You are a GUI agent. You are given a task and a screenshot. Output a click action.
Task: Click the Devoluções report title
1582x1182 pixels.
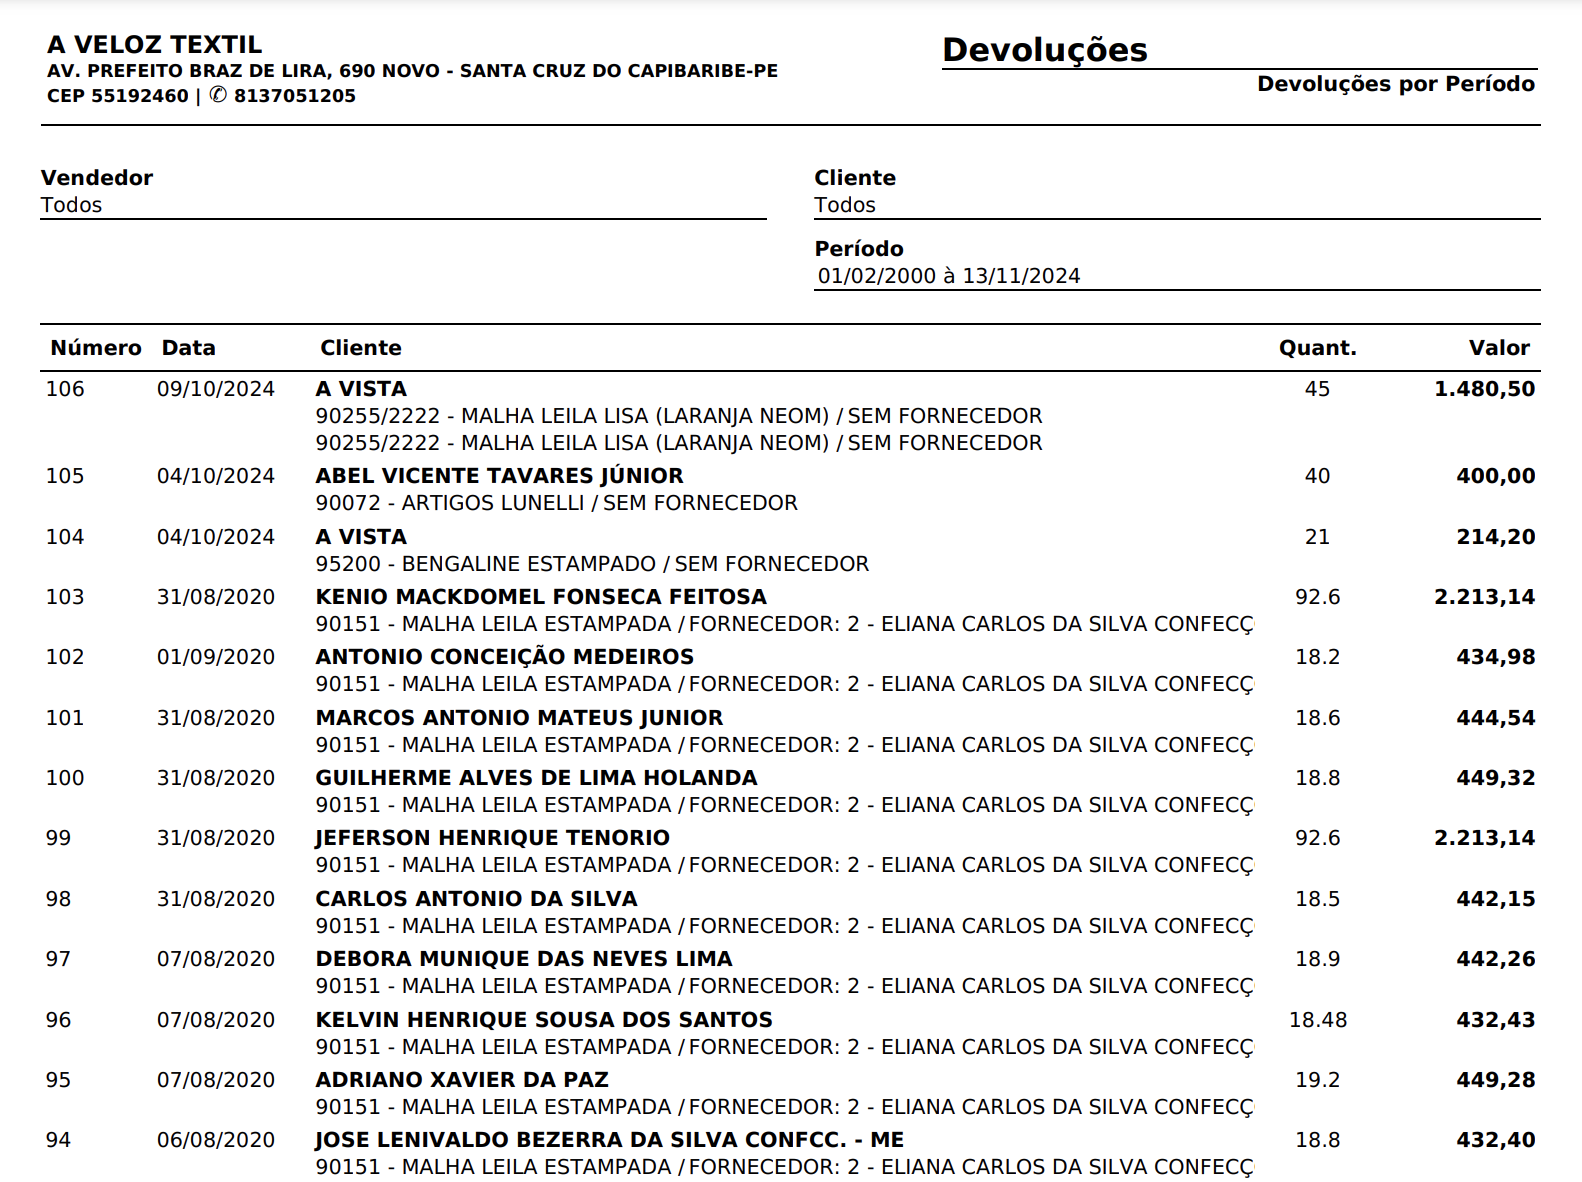point(1044,50)
